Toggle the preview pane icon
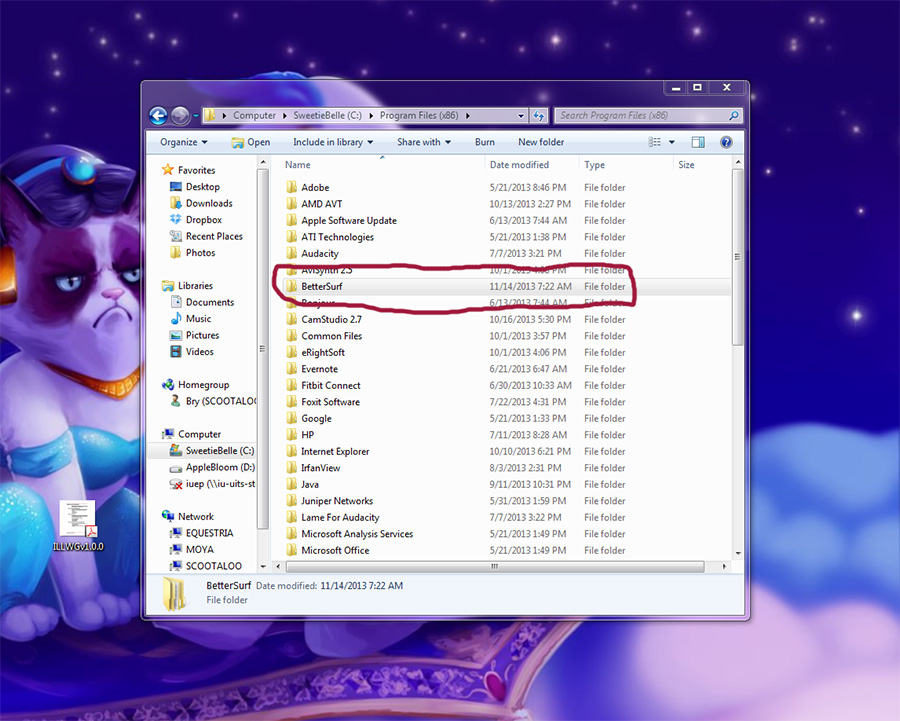The width and height of the screenshot is (900, 721). tap(698, 142)
